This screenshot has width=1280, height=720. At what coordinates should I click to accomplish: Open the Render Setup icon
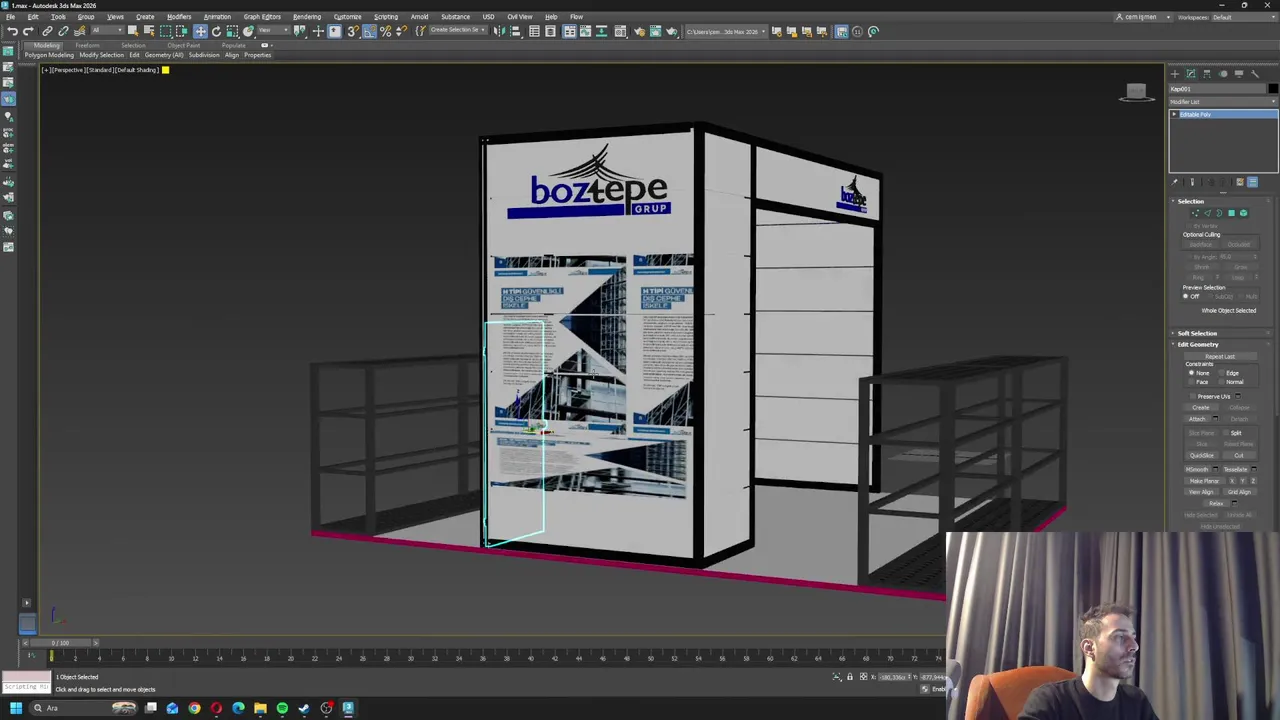(x=639, y=31)
